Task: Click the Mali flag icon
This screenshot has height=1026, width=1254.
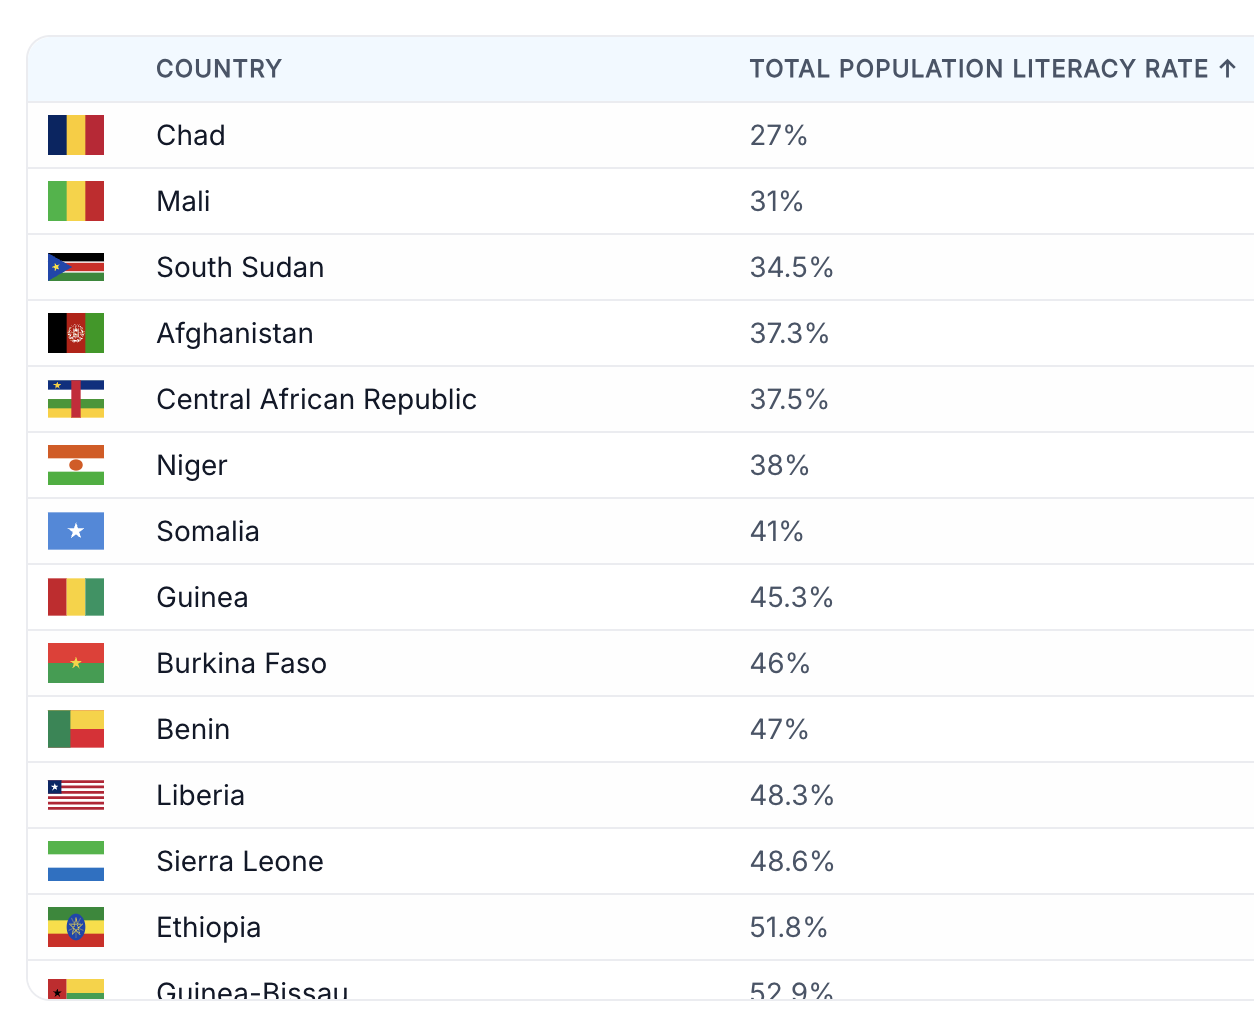Action: (76, 201)
